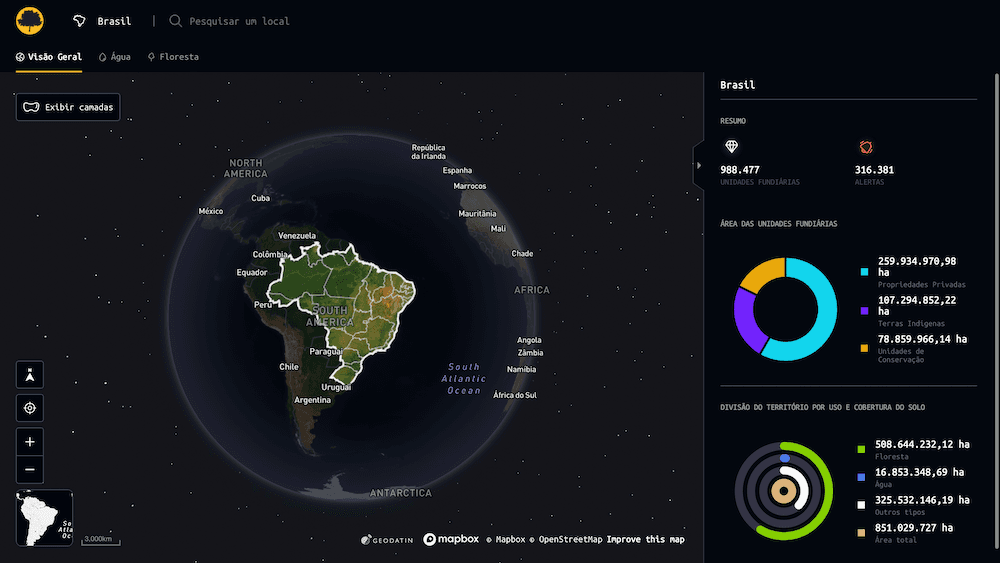Image resolution: width=1000 pixels, height=563 pixels.
Task: Click the red alerts icon
Action: [x=865, y=147]
